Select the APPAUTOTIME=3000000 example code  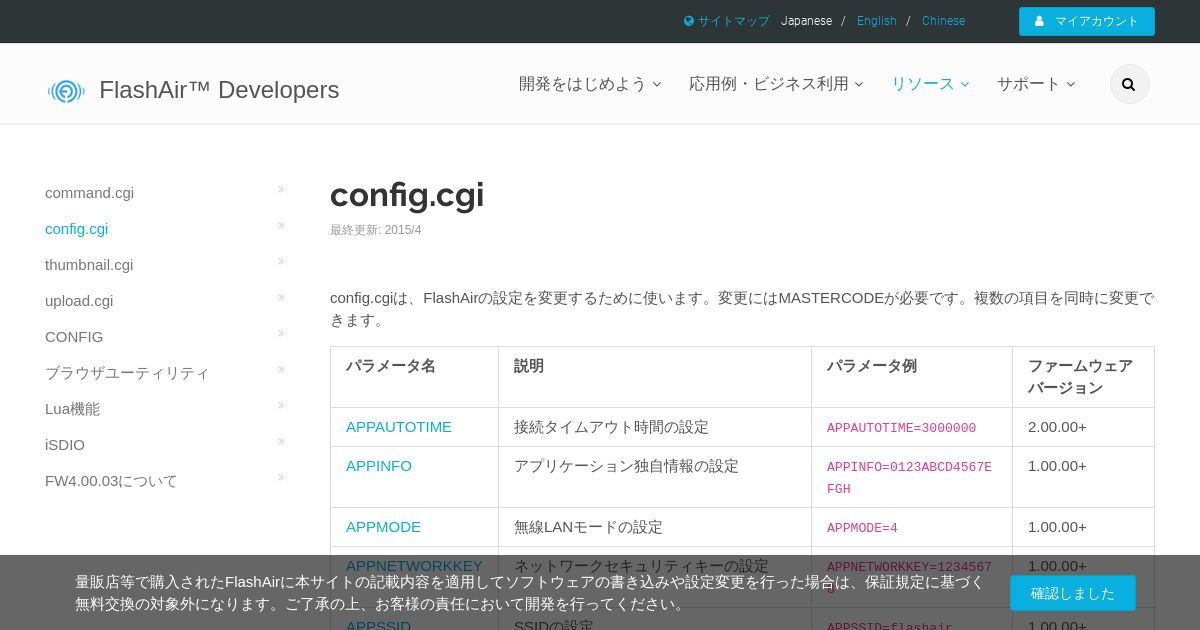901,428
